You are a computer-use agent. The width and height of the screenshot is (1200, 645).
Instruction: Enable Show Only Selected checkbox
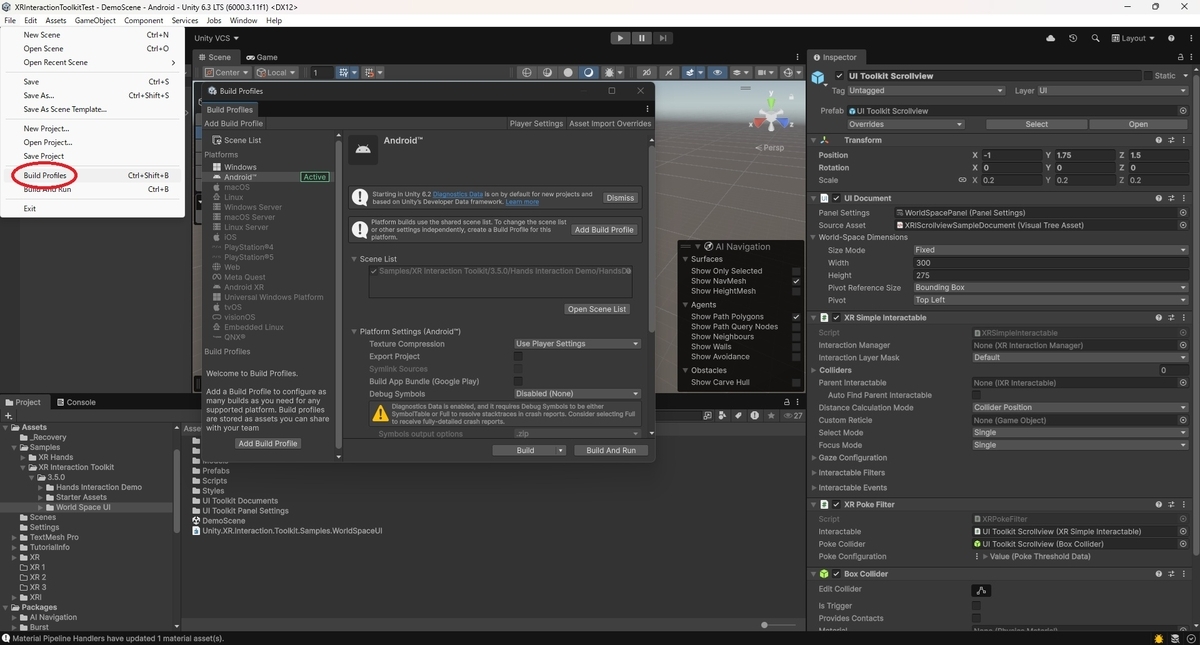(x=796, y=271)
